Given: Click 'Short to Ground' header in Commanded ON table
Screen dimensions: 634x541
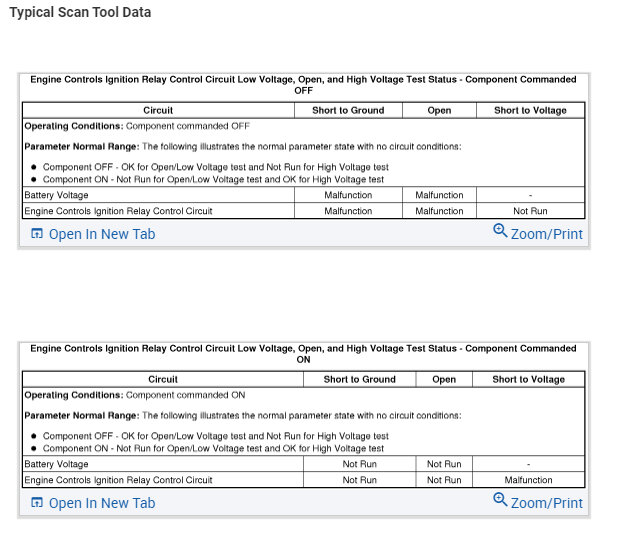Looking at the screenshot, I should click(359, 379).
